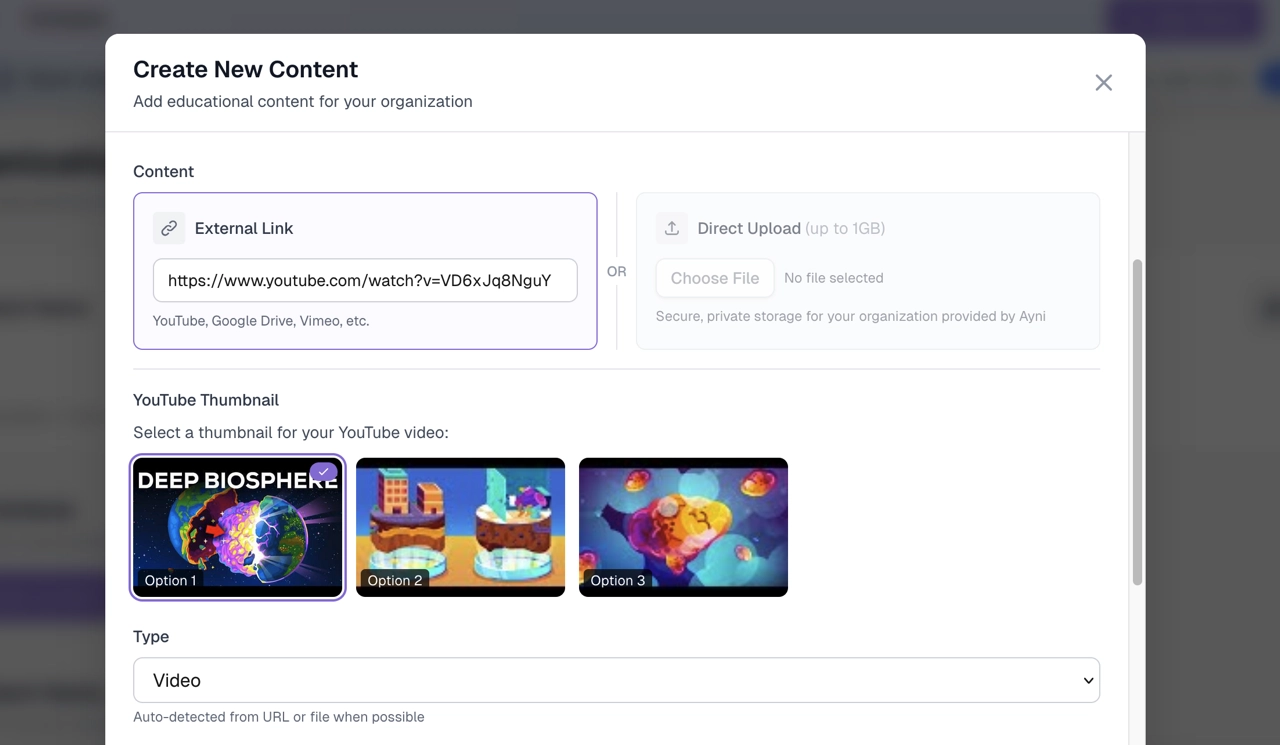Click the chain-link icon beside External Link

click(x=168, y=228)
